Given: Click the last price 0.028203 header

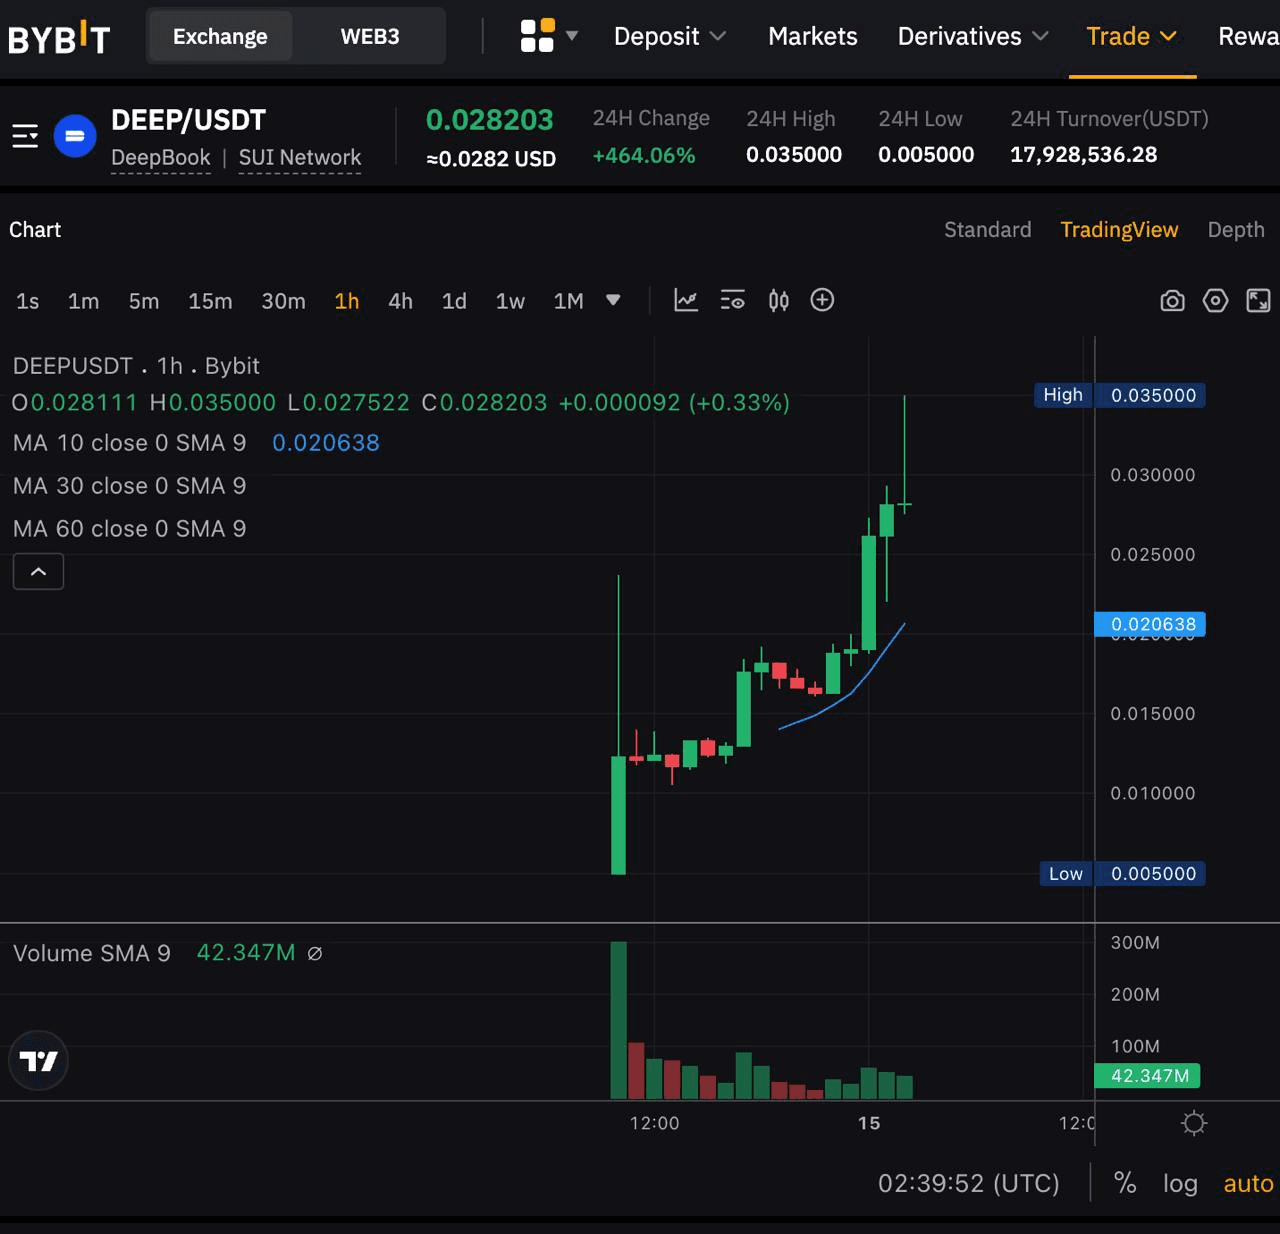Looking at the screenshot, I should pos(490,120).
